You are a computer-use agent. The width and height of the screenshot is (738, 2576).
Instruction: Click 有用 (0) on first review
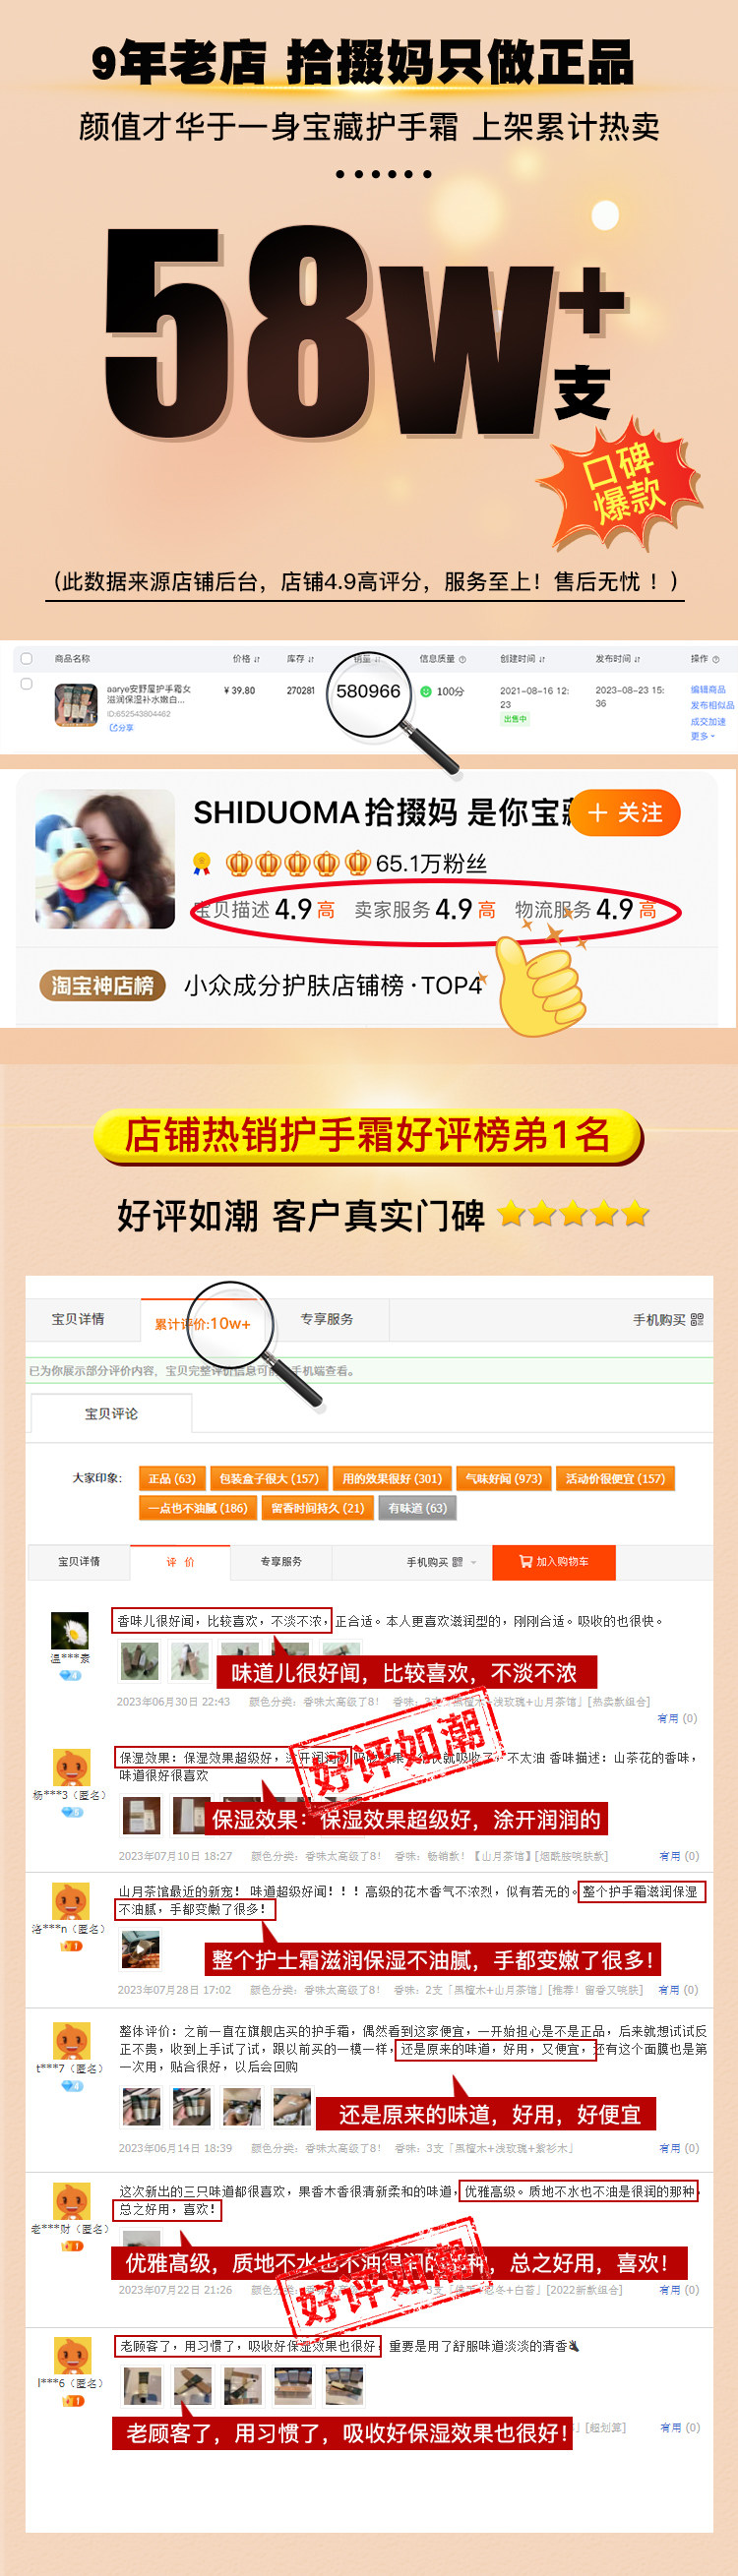click(x=677, y=1718)
